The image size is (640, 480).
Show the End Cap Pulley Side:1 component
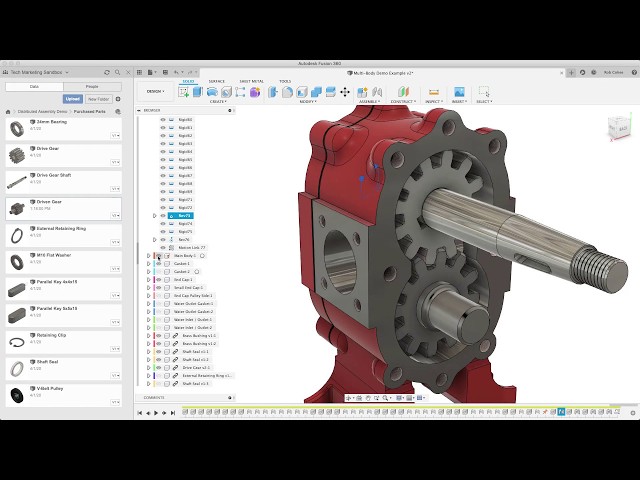[x=159, y=296]
